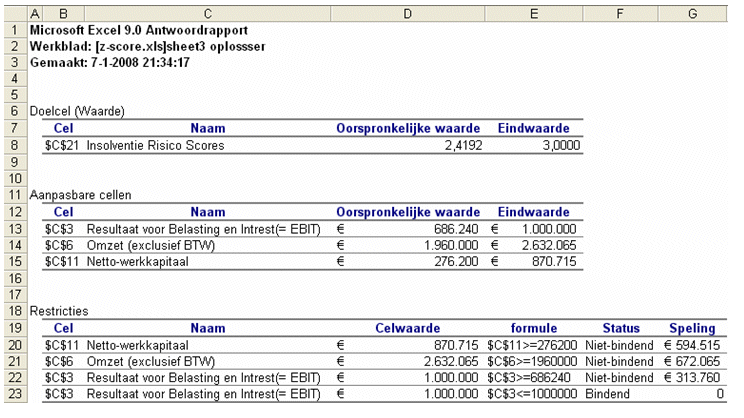
Task: Click the 'formule' column heading
Action: 534,328
